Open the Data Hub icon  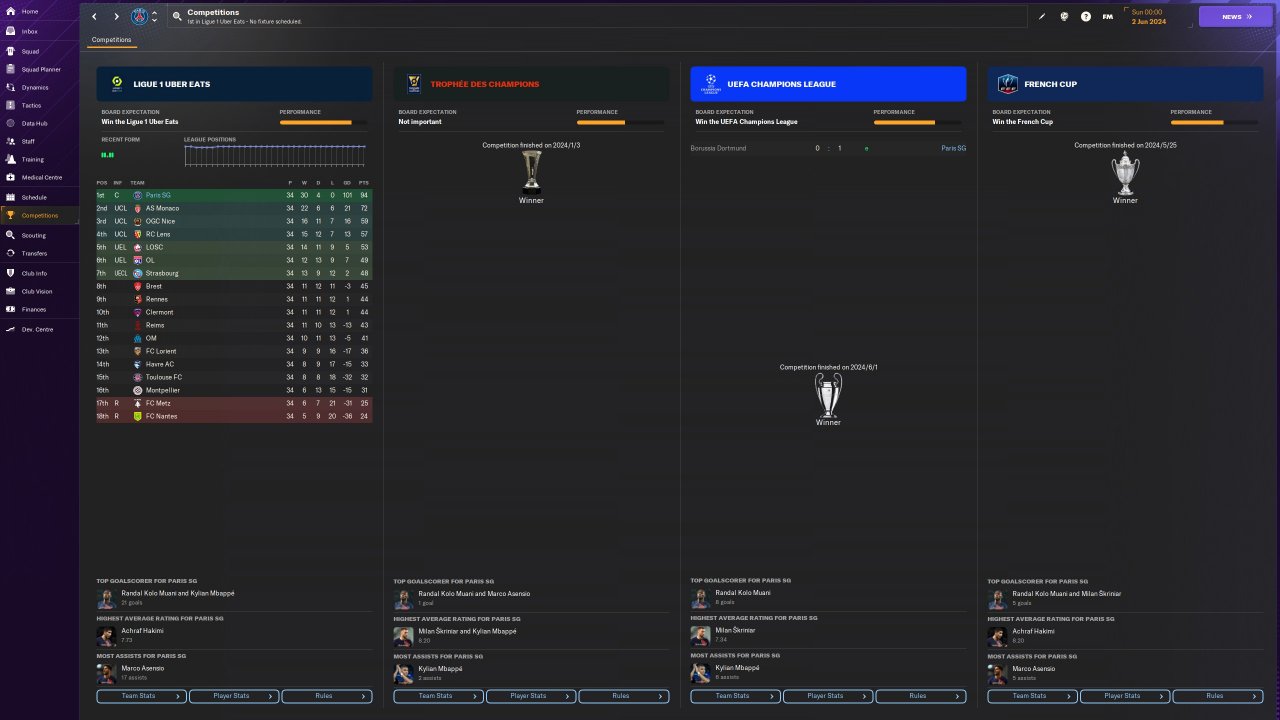click(10, 123)
